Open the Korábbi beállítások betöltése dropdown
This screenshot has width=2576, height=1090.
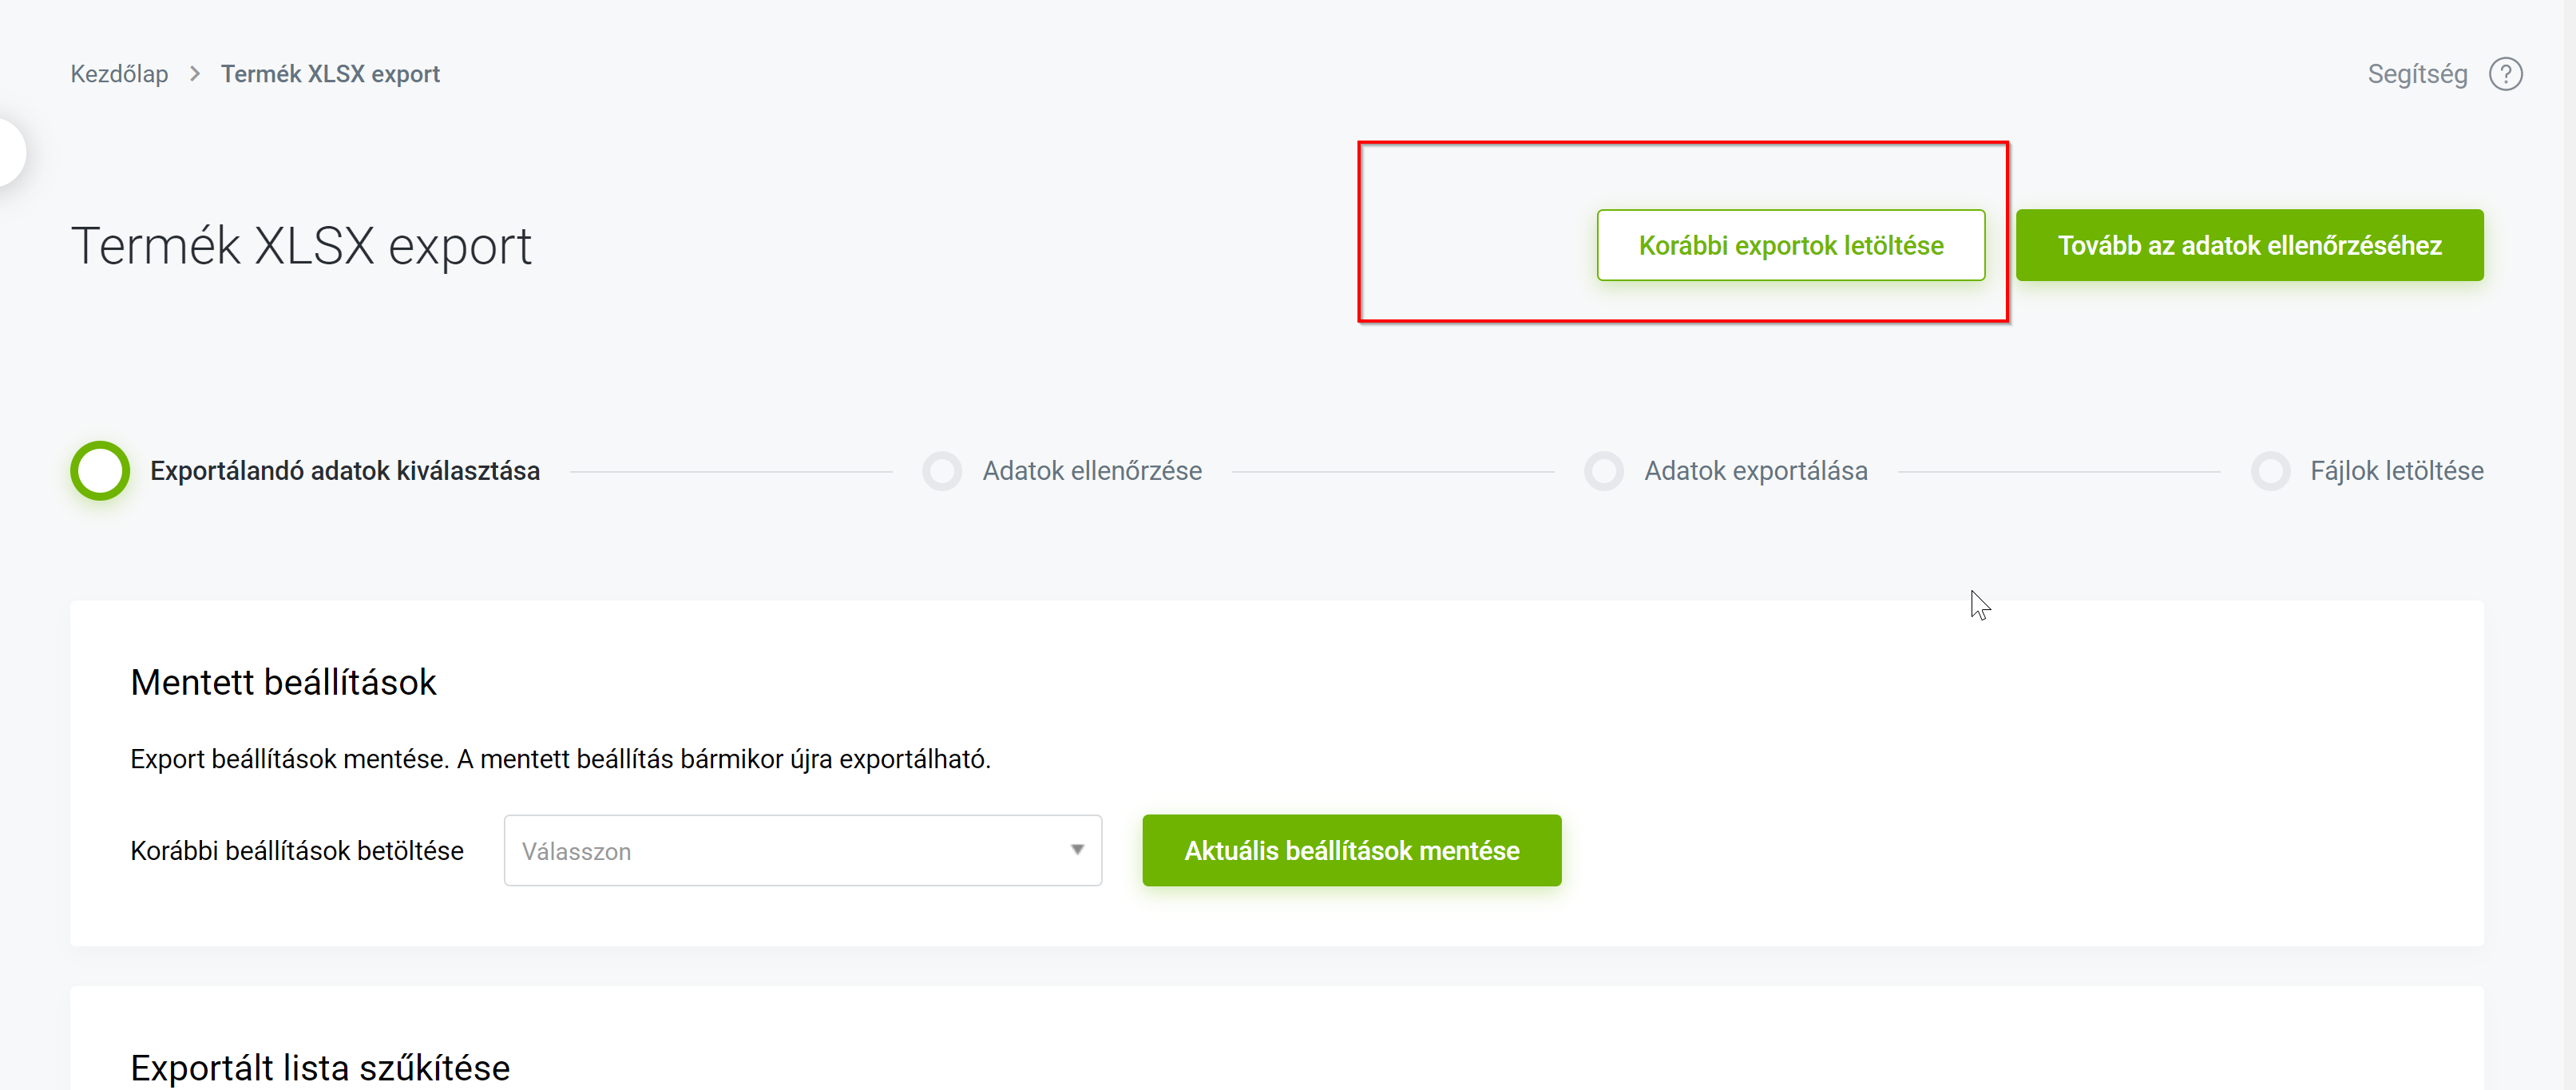pyautogui.click(x=802, y=850)
